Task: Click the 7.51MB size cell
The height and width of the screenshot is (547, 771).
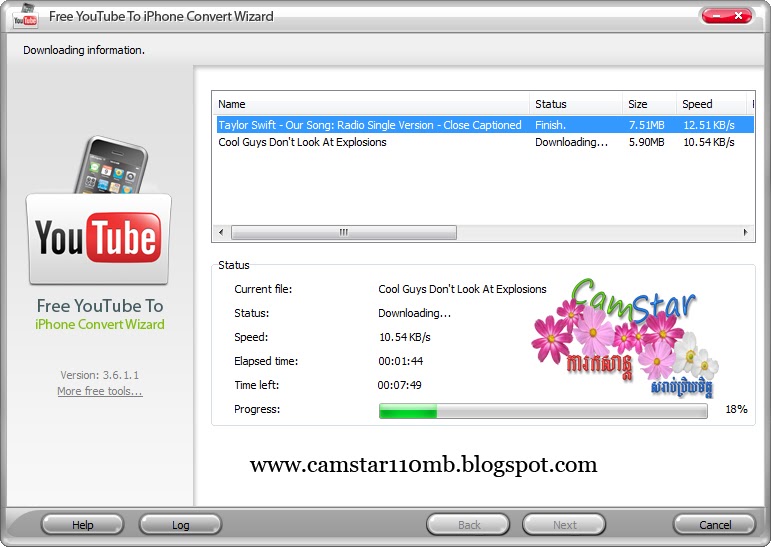Action: [646, 125]
